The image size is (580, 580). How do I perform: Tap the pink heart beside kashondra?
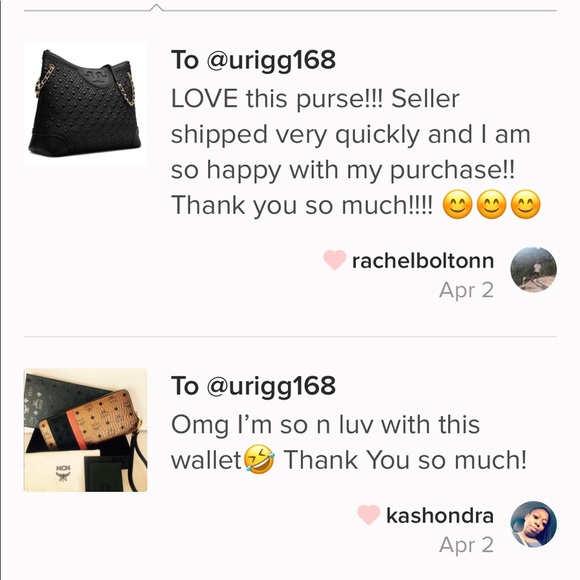coord(369,515)
